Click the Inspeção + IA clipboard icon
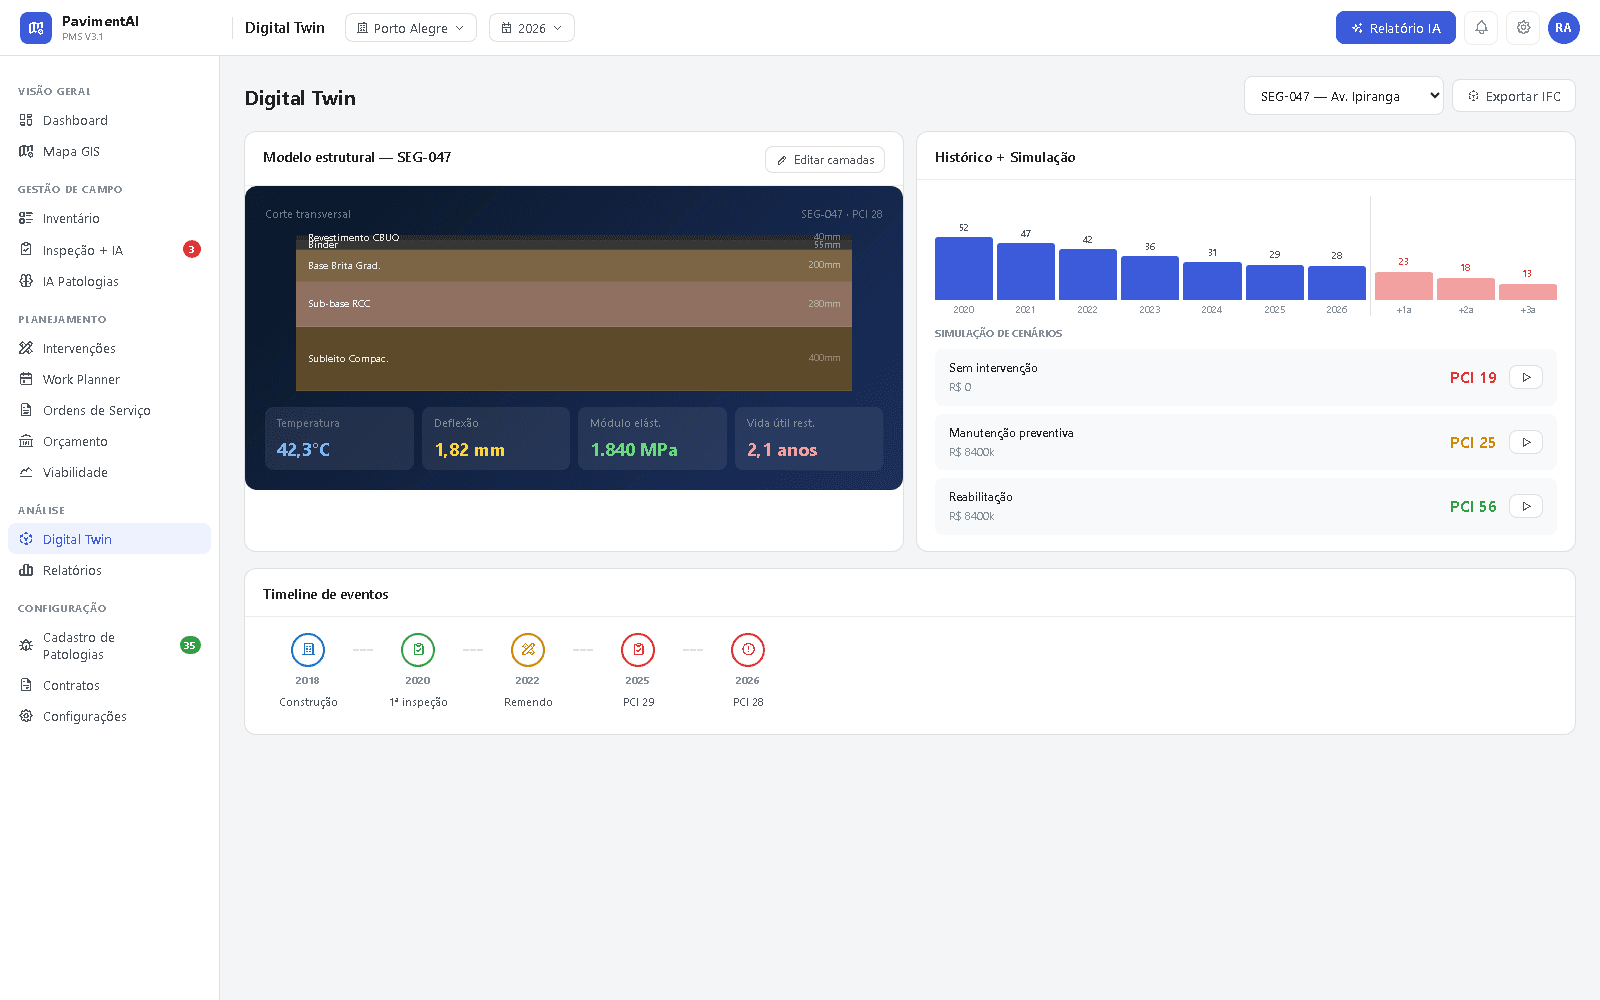Image resolution: width=1600 pixels, height=1000 pixels. click(26, 250)
